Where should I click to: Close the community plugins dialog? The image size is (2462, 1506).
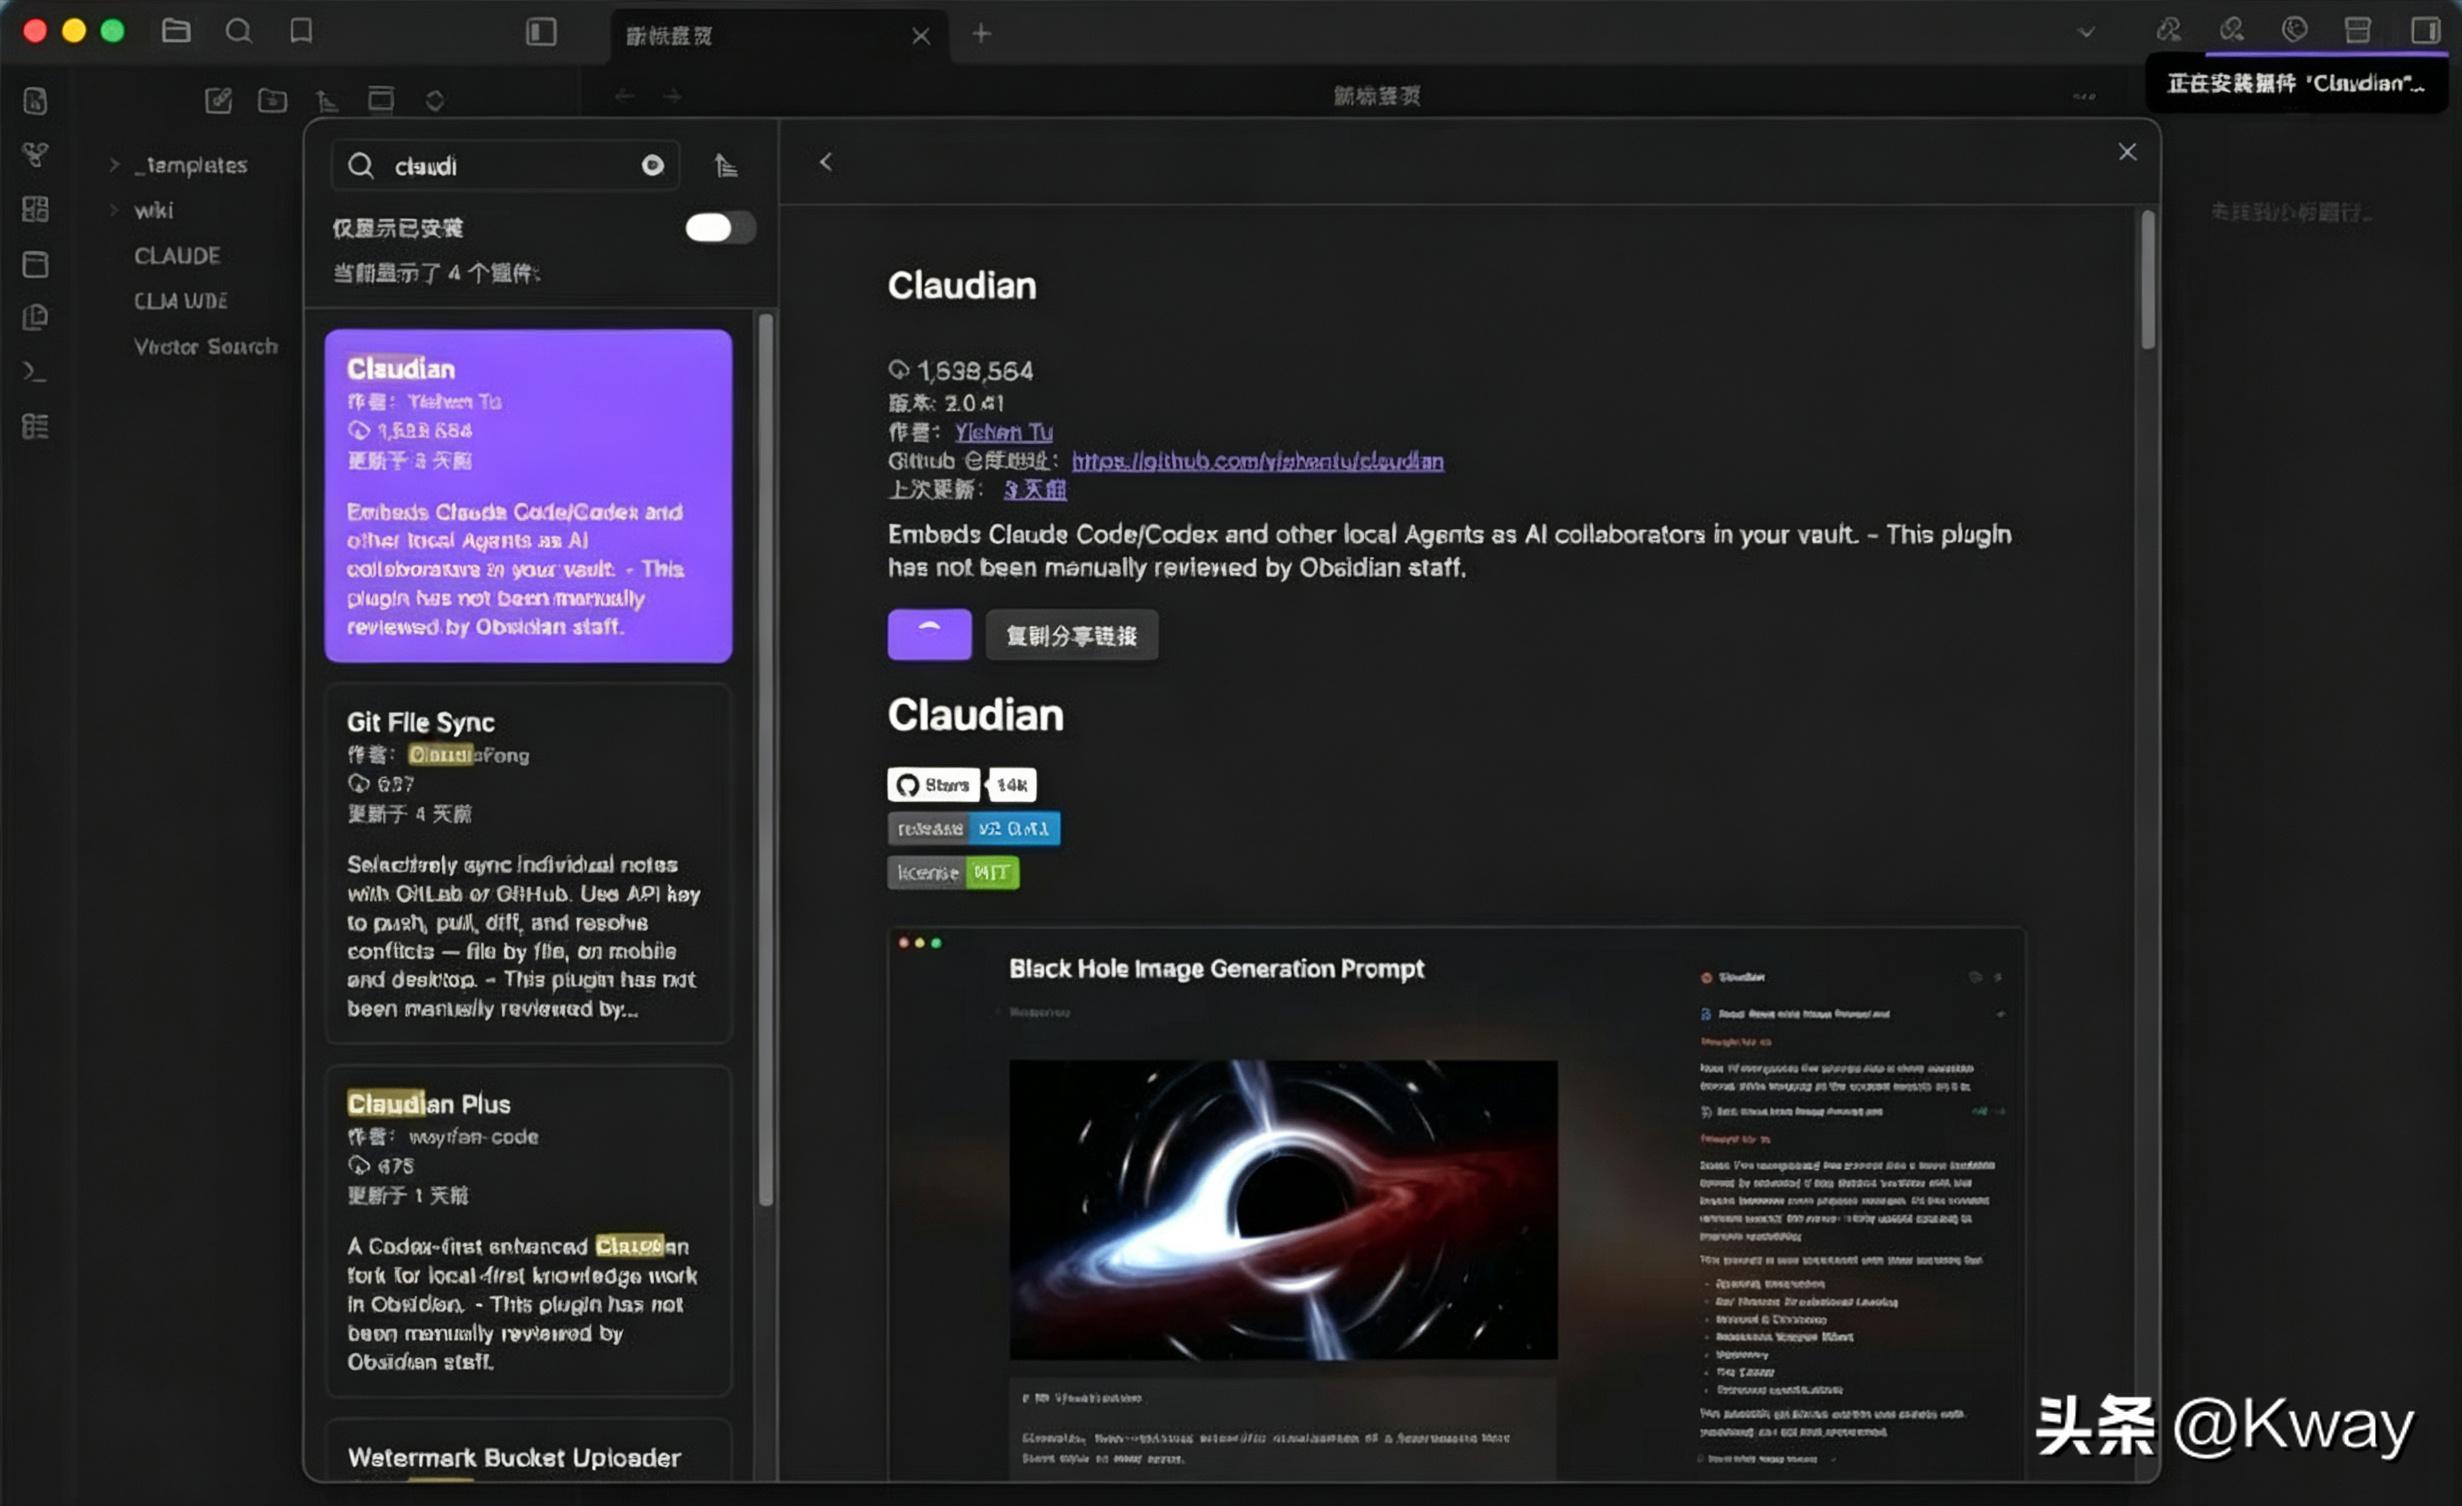pyautogui.click(x=2127, y=152)
